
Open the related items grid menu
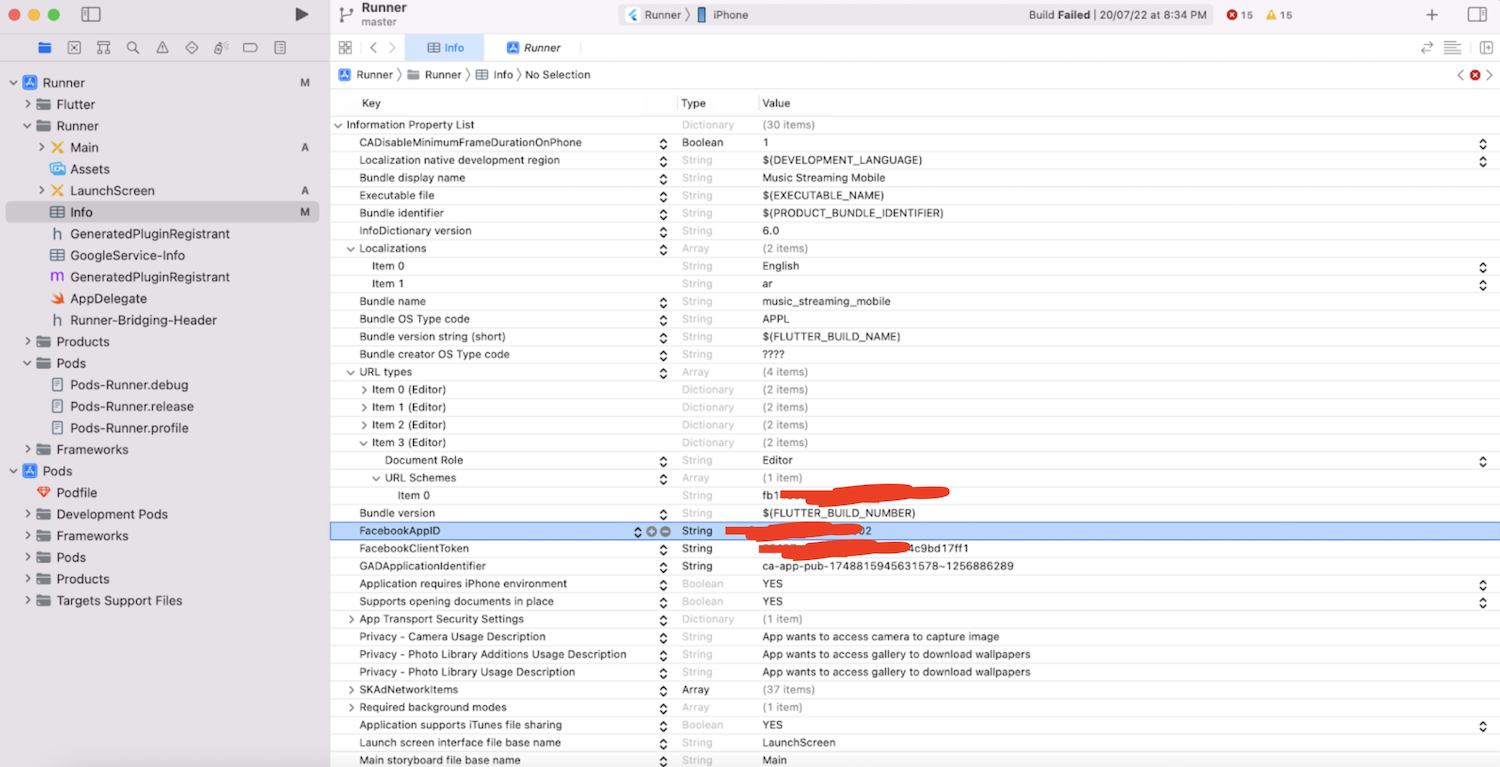pyautogui.click(x=345, y=47)
